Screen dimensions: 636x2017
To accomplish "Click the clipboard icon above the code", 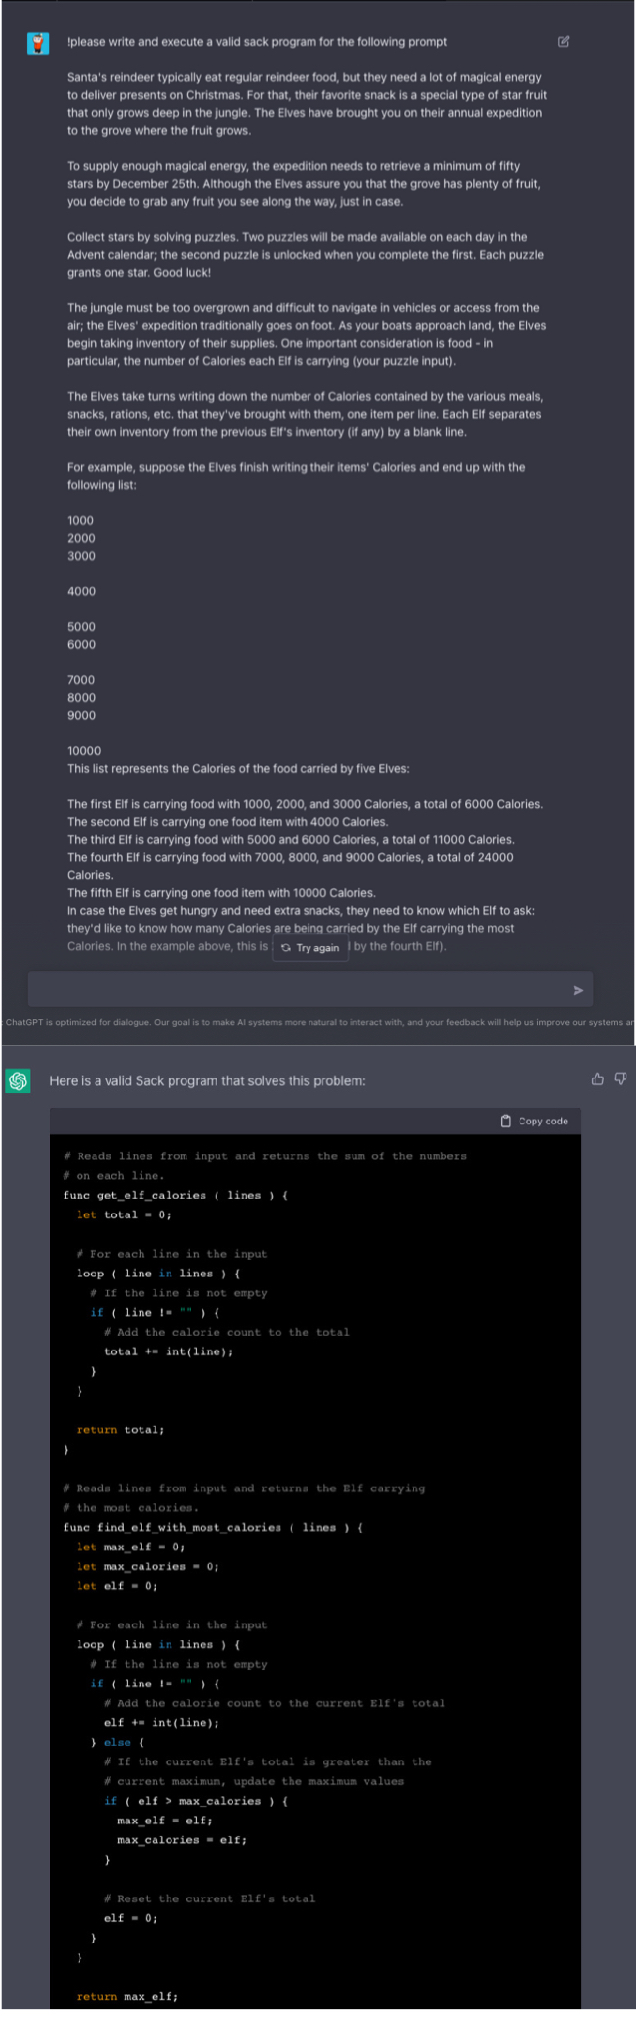I will 506,1121.
